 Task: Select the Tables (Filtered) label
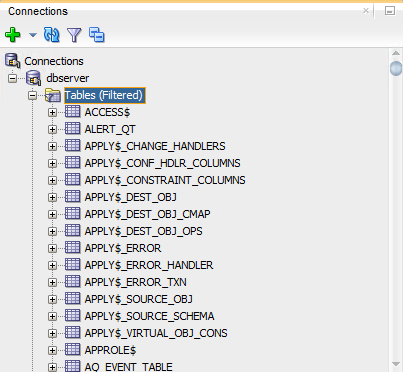tap(105, 95)
